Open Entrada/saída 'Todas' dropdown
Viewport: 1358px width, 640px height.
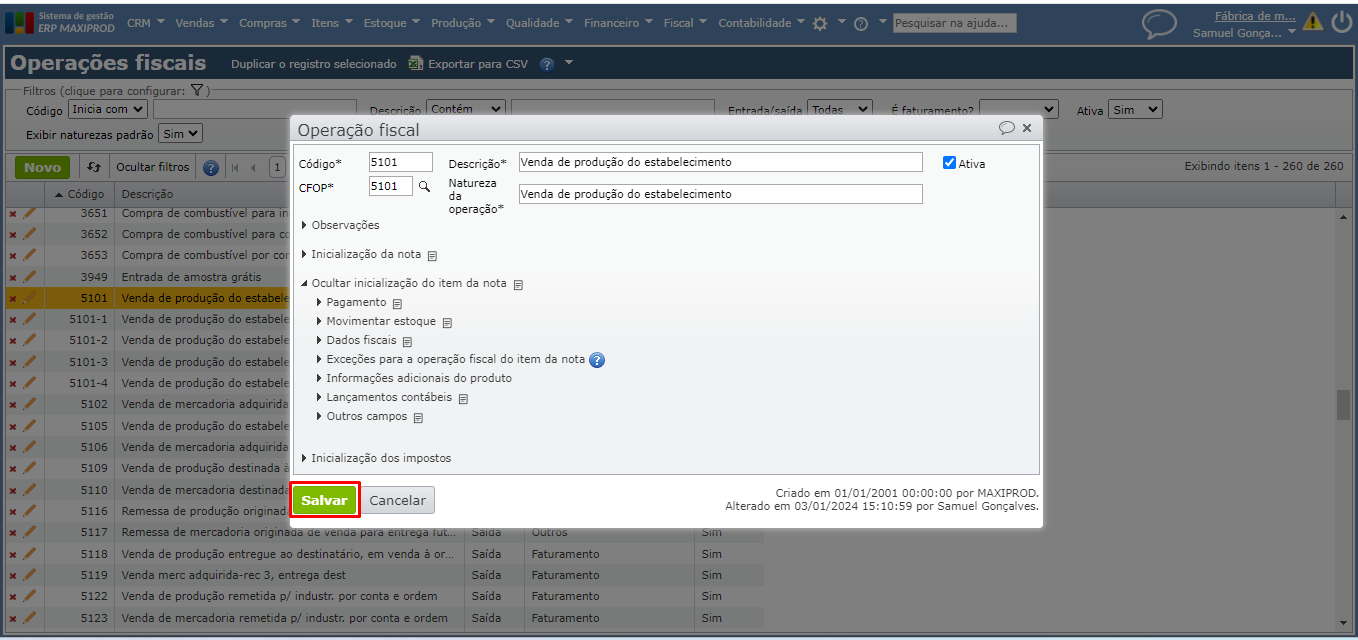[x=840, y=109]
